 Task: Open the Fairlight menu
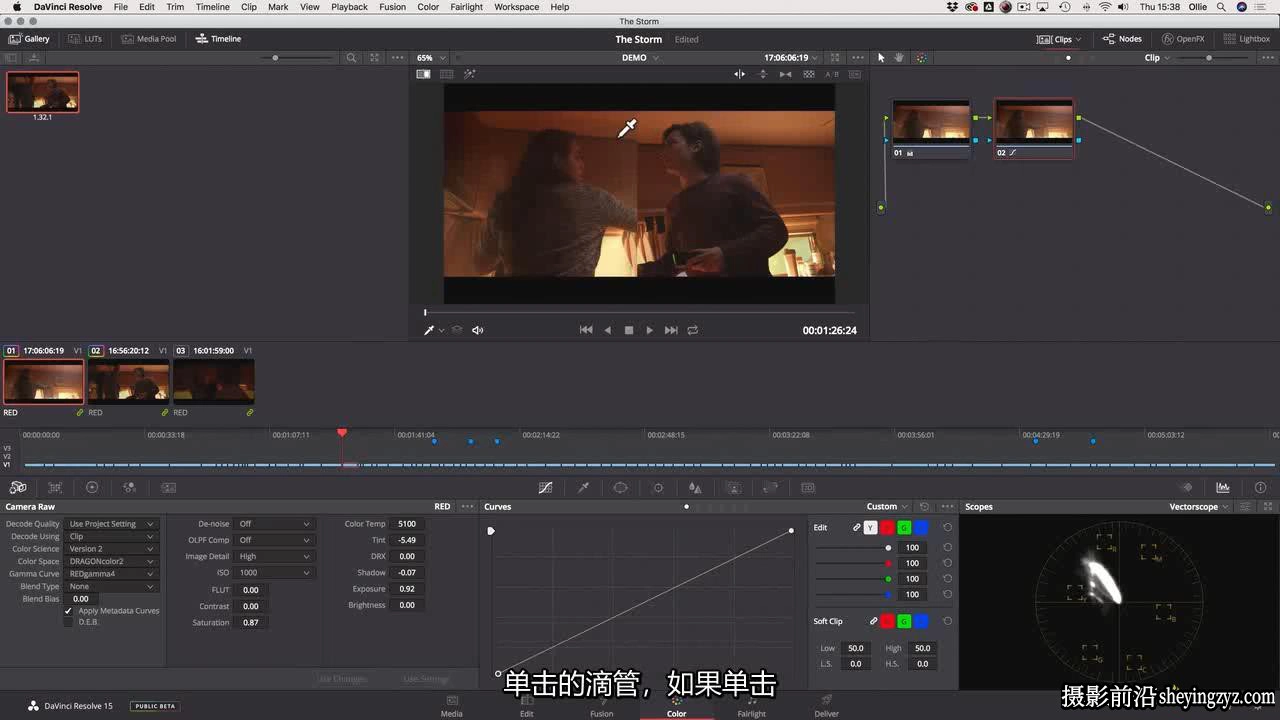[x=466, y=7]
